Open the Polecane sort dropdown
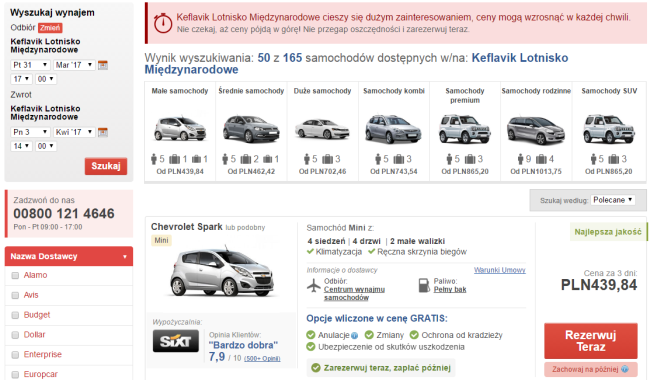The height and width of the screenshot is (380, 650). click(x=613, y=200)
